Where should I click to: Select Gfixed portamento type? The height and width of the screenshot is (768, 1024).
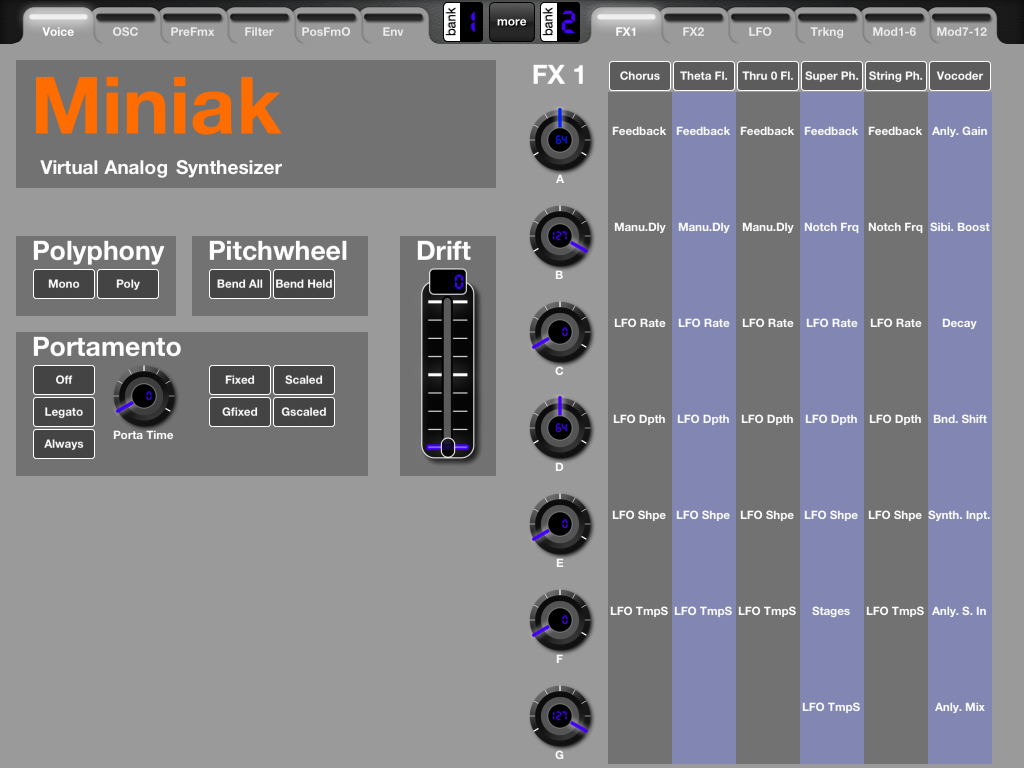click(240, 412)
